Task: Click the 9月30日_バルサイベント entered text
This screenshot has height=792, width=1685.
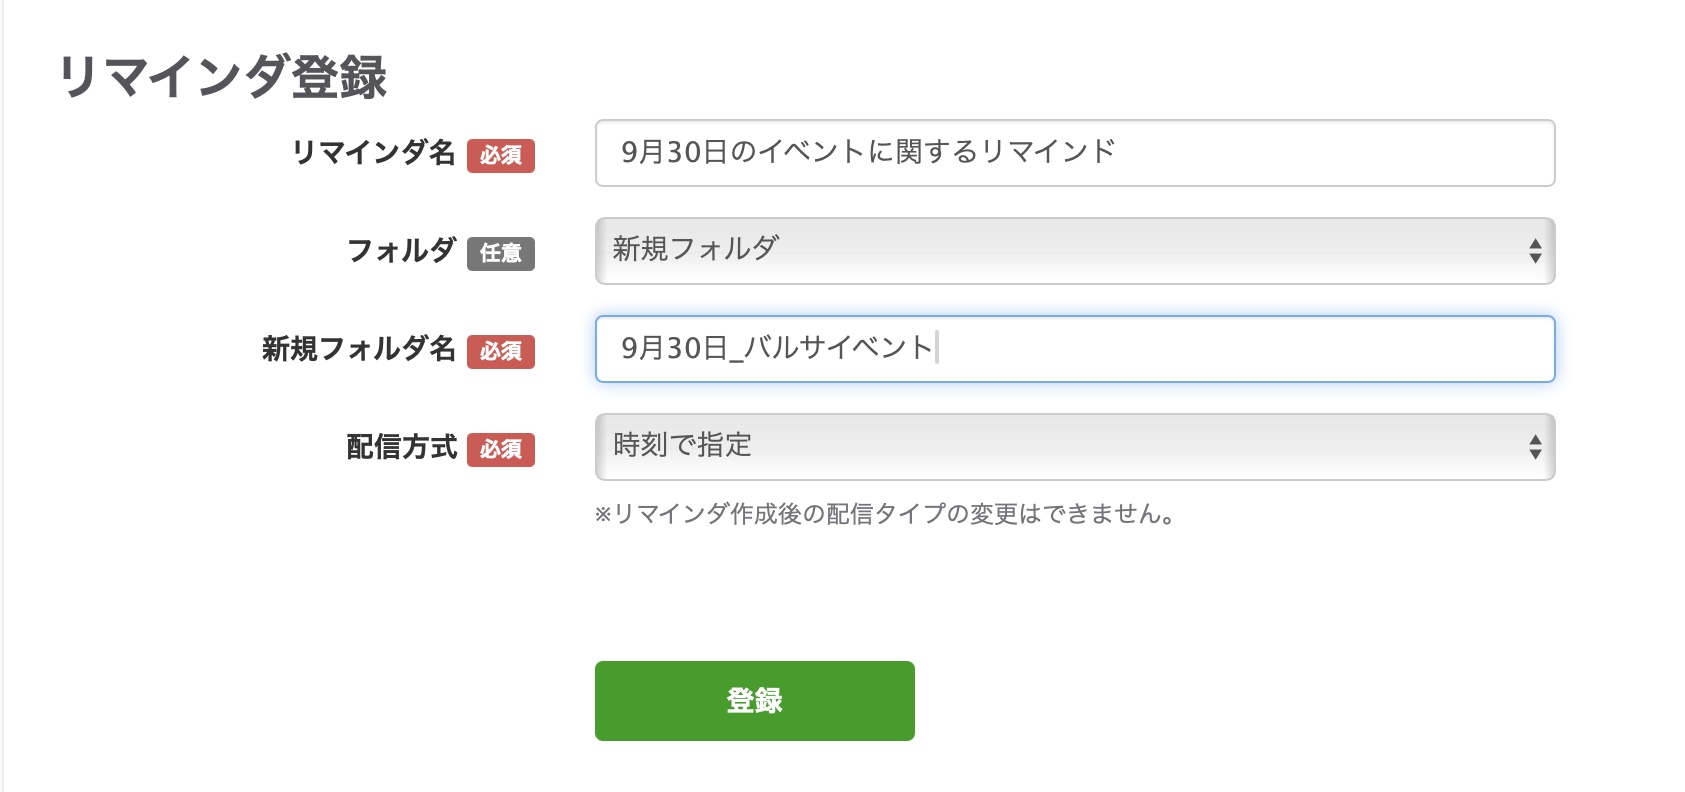Action: [x=776, y=348]
